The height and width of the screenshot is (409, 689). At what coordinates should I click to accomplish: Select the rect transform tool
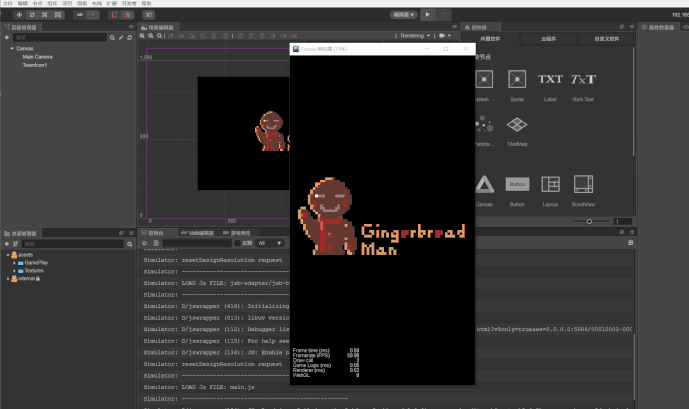pyautogui.click(x=58, y=14)
